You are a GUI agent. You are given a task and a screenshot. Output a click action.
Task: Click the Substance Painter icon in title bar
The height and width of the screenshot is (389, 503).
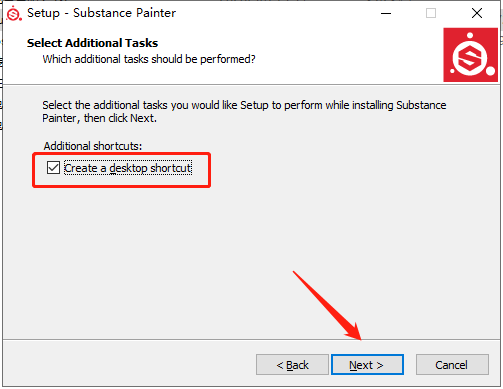[14, 13]
